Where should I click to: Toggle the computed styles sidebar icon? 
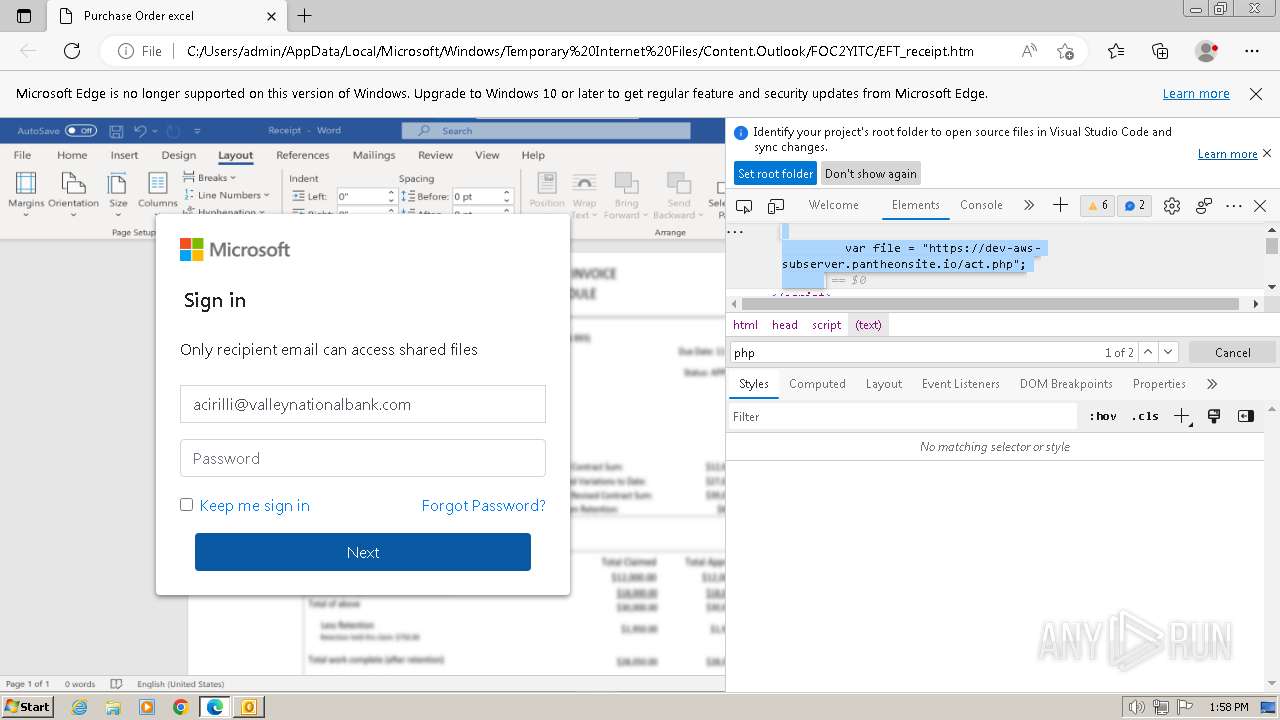tap(1246, 416)
